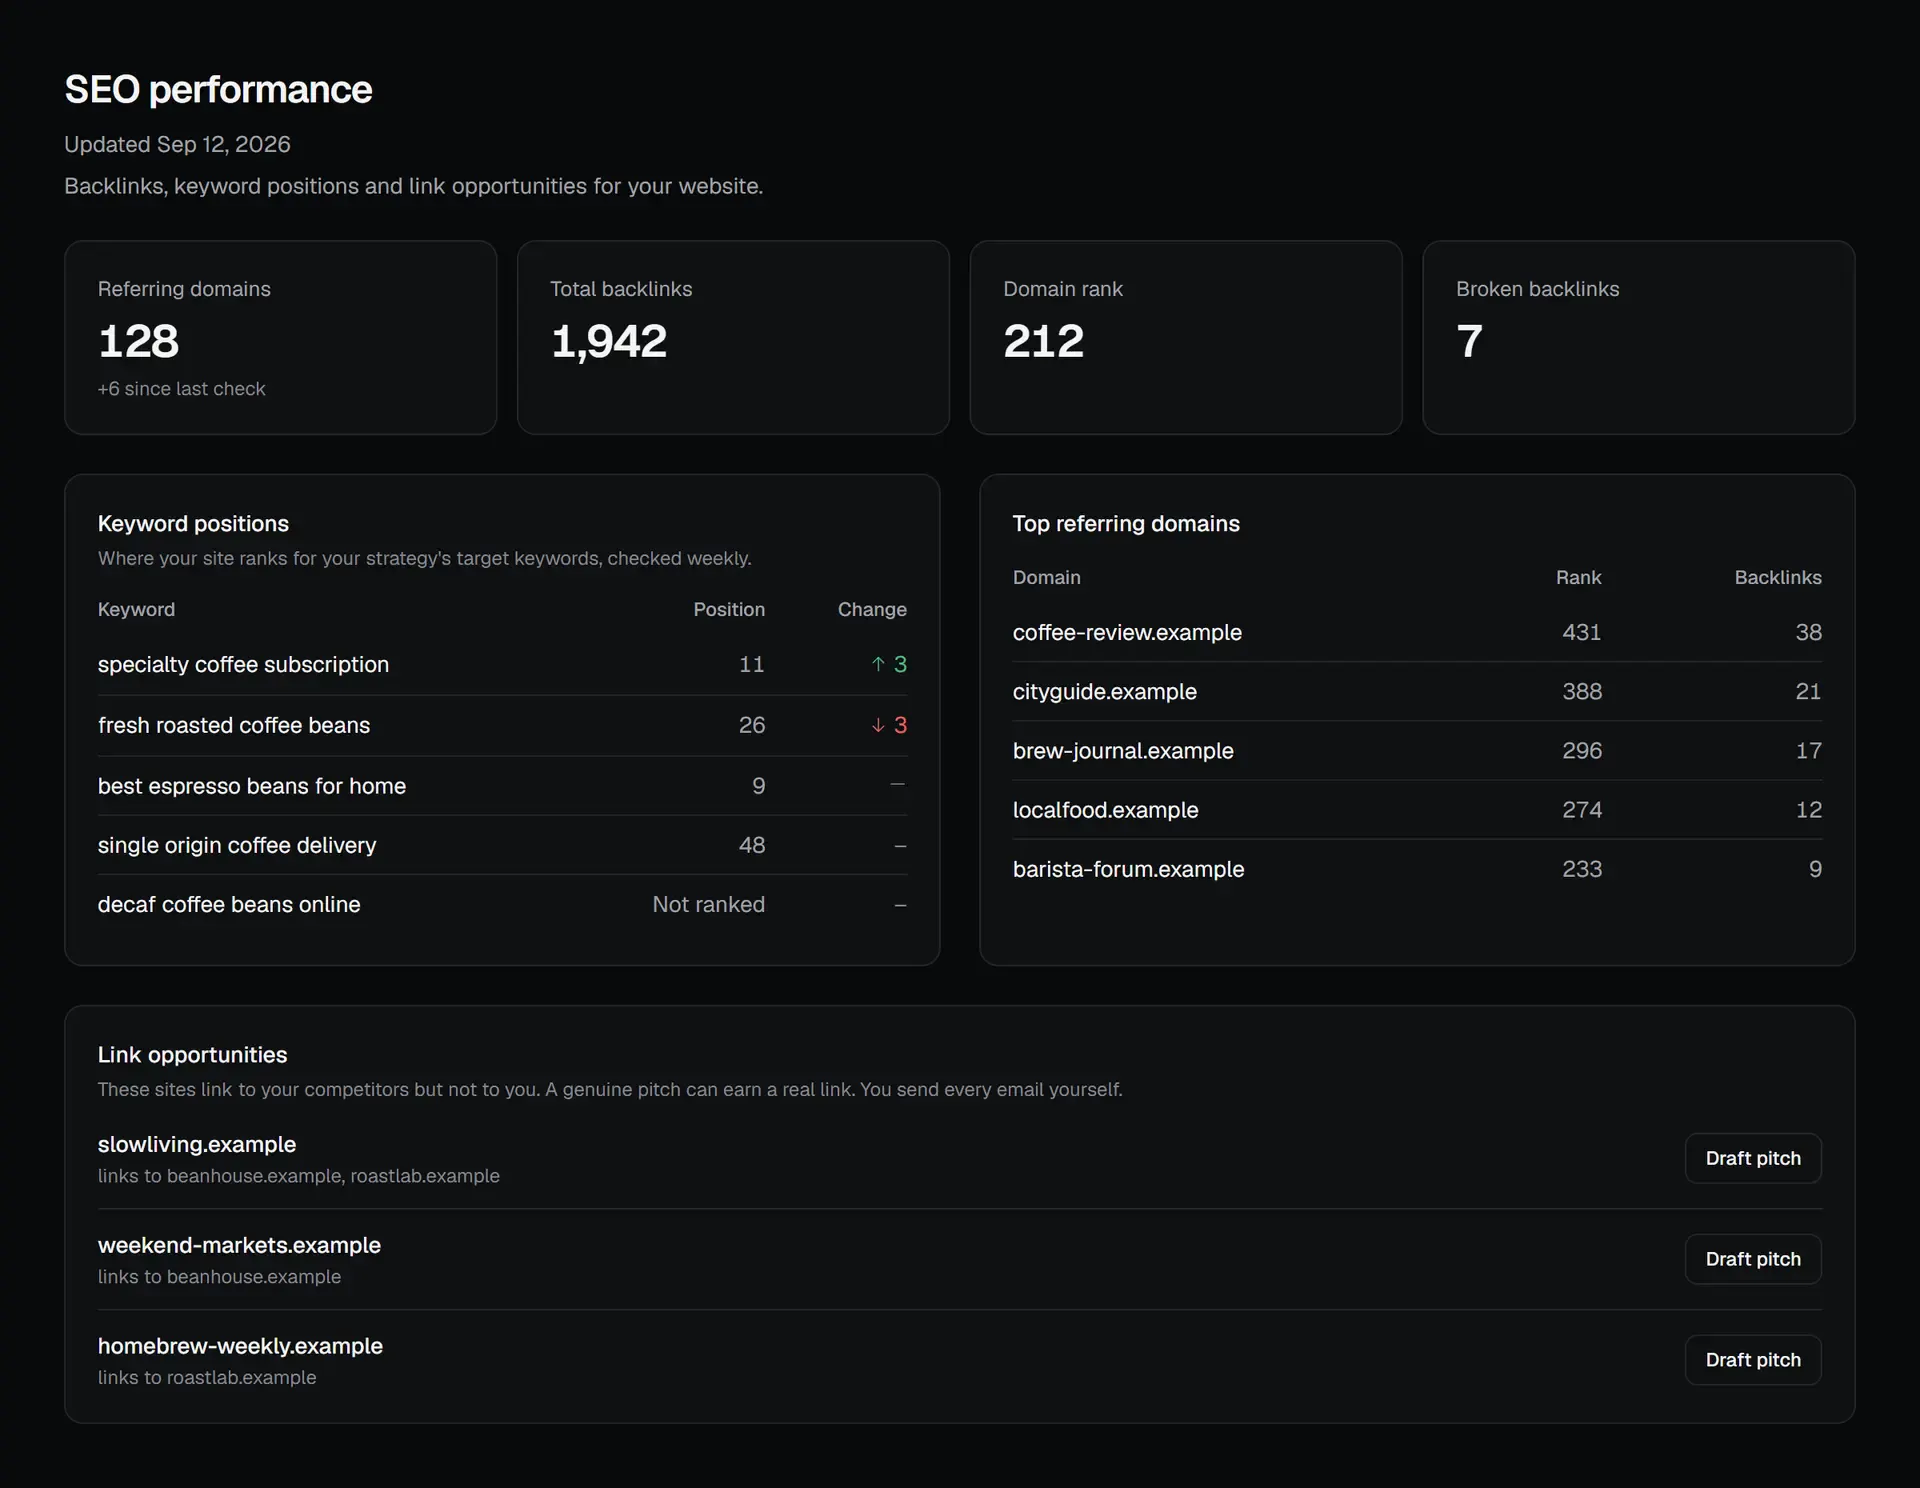Click the barista-forum.example domain

pyautogui.click(x=1128, y=869)
